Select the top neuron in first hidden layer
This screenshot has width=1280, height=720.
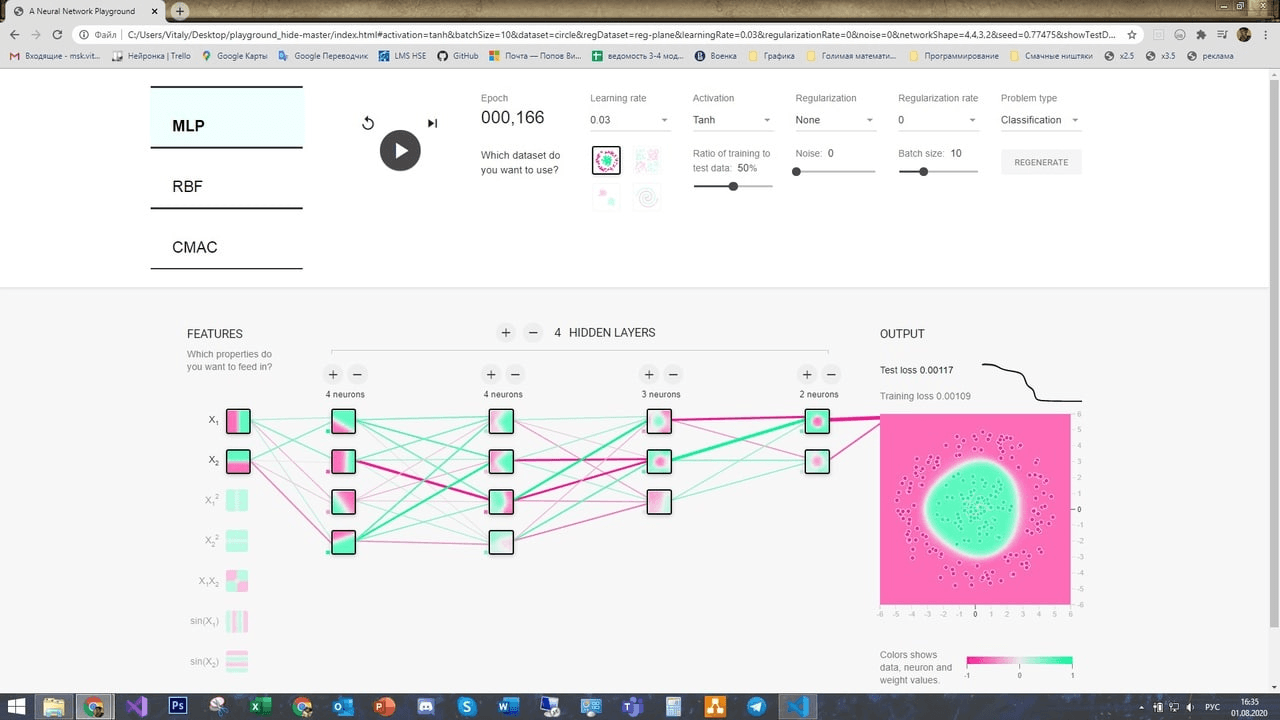pos(343,421)
